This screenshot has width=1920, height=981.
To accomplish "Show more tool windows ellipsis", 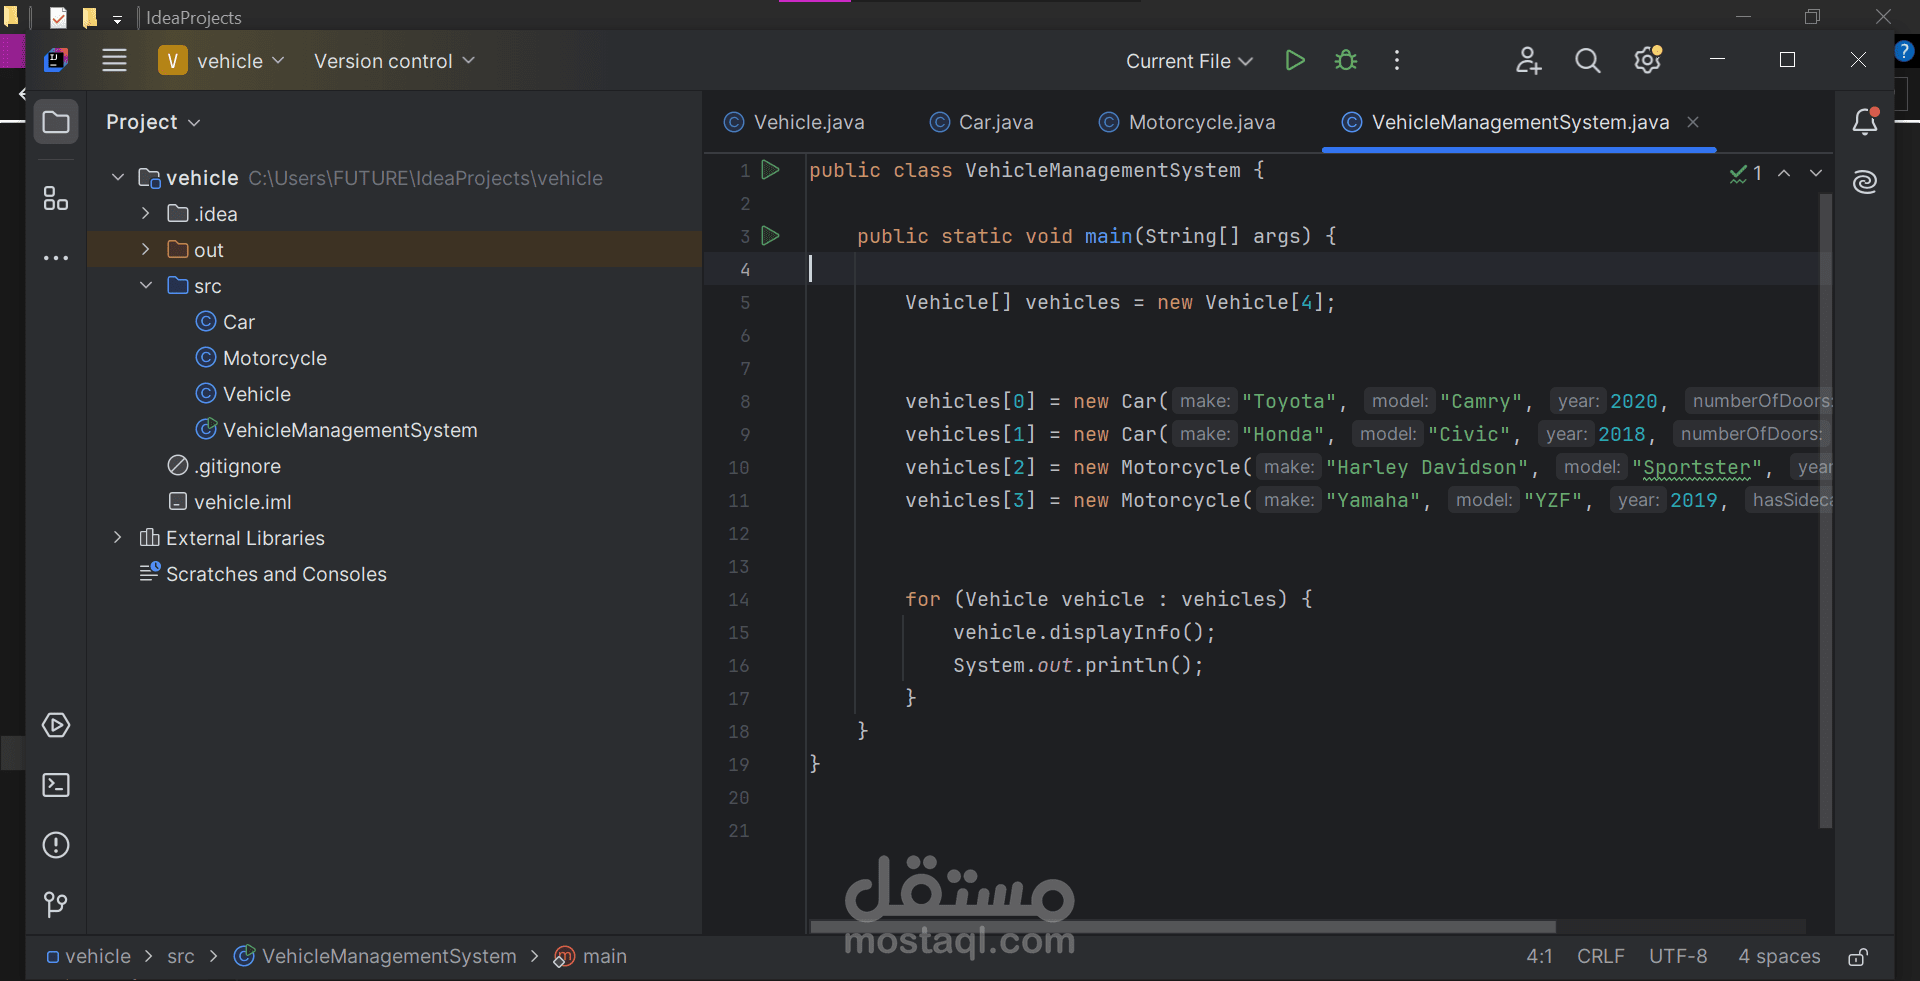I will (56, 258).
